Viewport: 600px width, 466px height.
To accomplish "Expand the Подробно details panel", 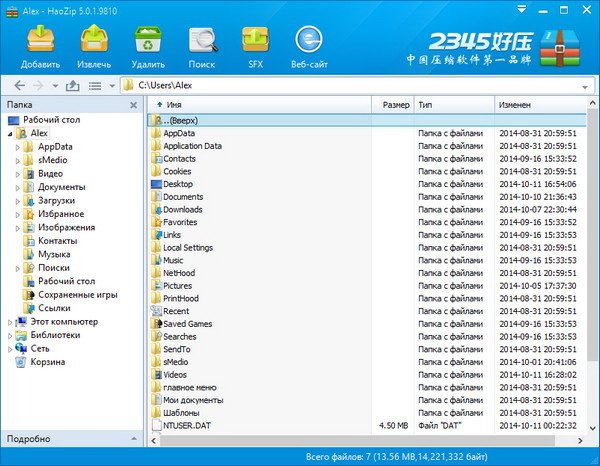I will 134,438.
